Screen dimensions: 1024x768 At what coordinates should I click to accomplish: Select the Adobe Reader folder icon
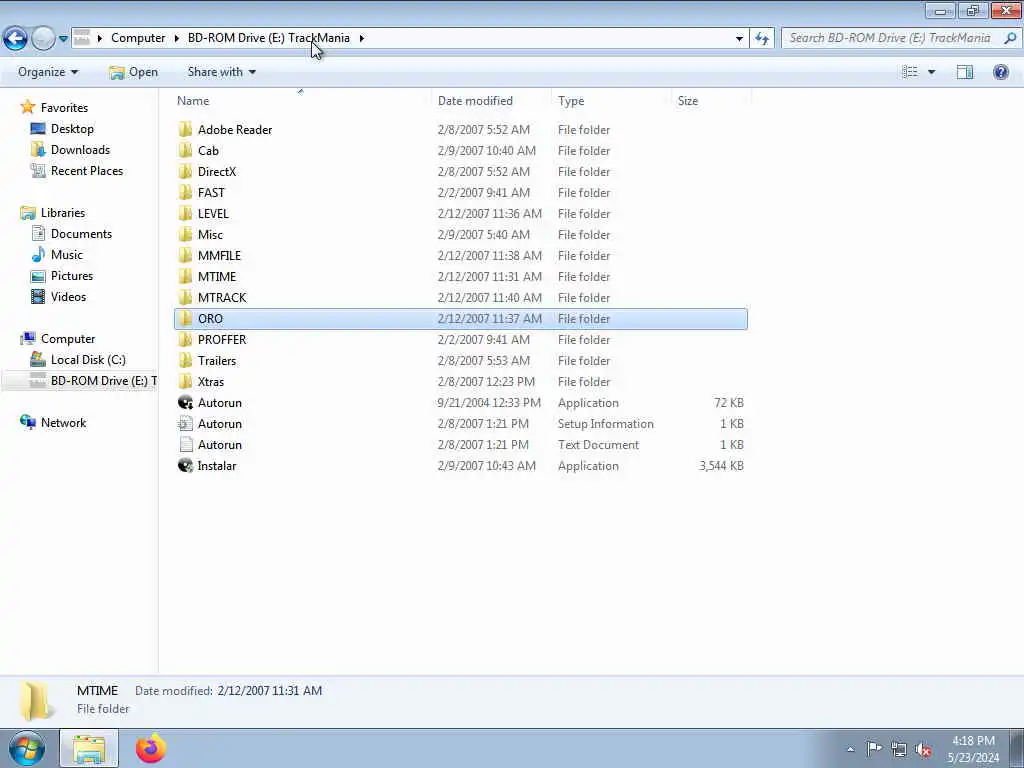185,129
